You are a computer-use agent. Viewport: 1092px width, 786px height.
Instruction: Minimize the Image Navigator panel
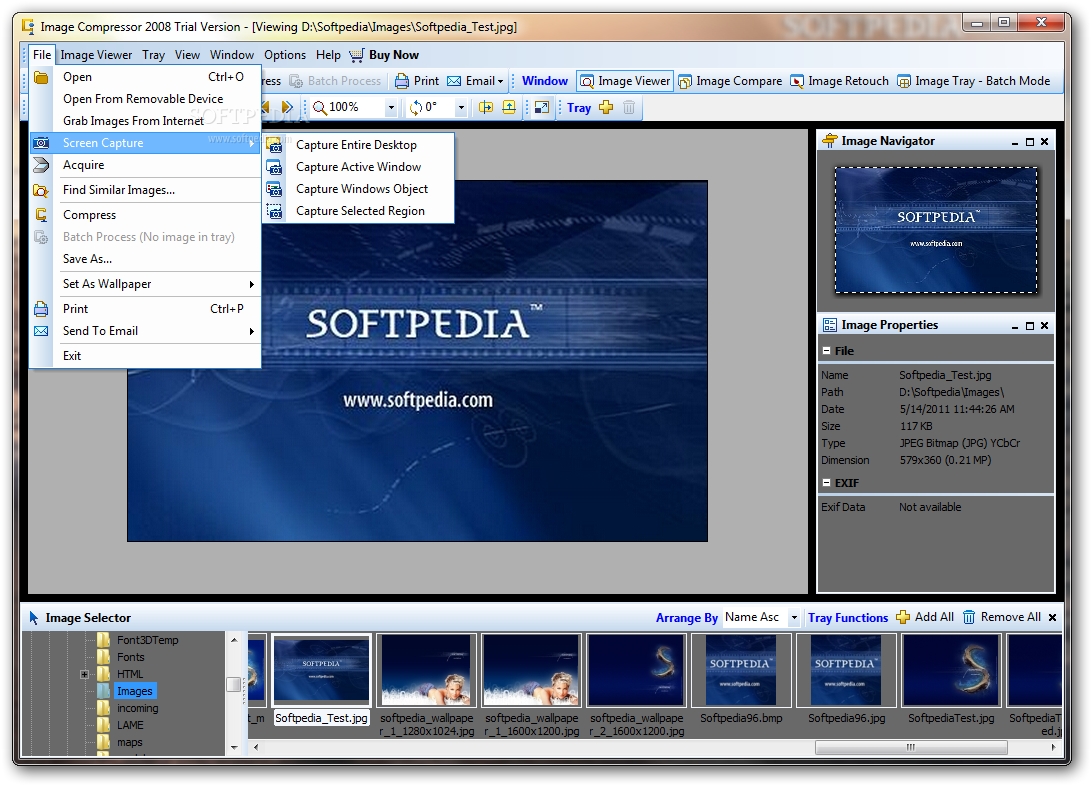coord(1015,142)
